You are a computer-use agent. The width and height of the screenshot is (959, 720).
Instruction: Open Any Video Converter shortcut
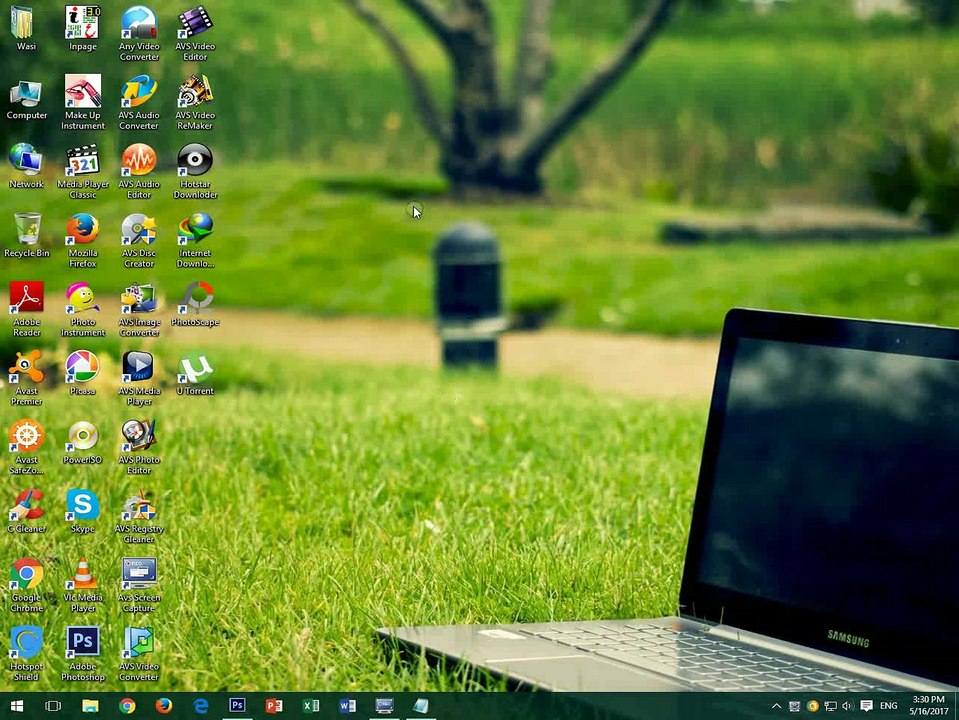pos(139,34)
